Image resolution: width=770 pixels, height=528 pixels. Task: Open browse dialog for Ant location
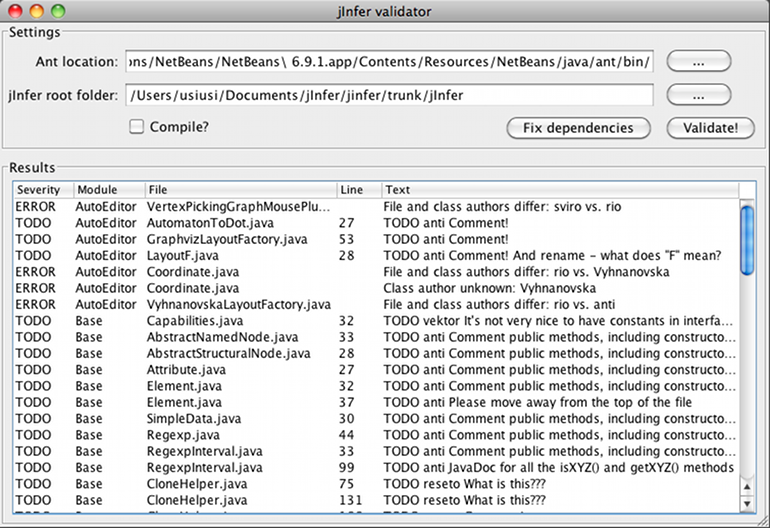(699, 62)
